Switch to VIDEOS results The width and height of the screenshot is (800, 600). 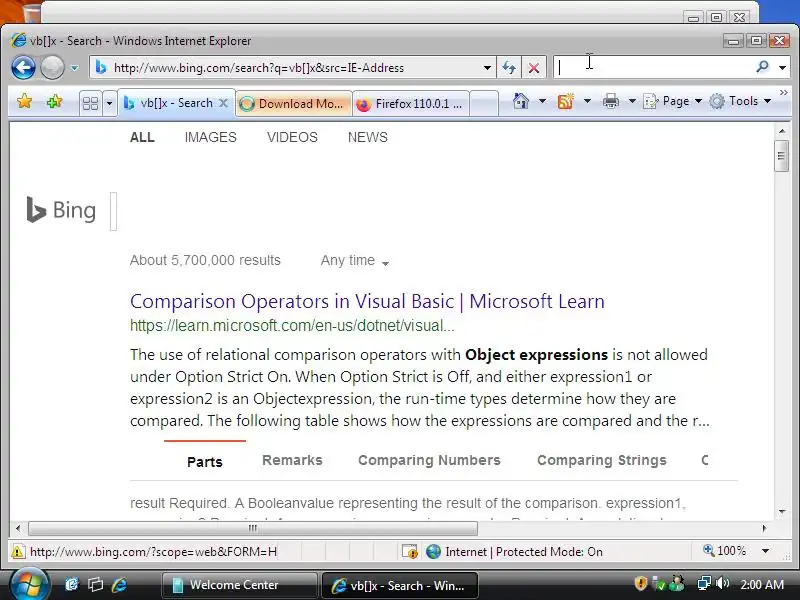pyautogui.click(x=292, y=137)
